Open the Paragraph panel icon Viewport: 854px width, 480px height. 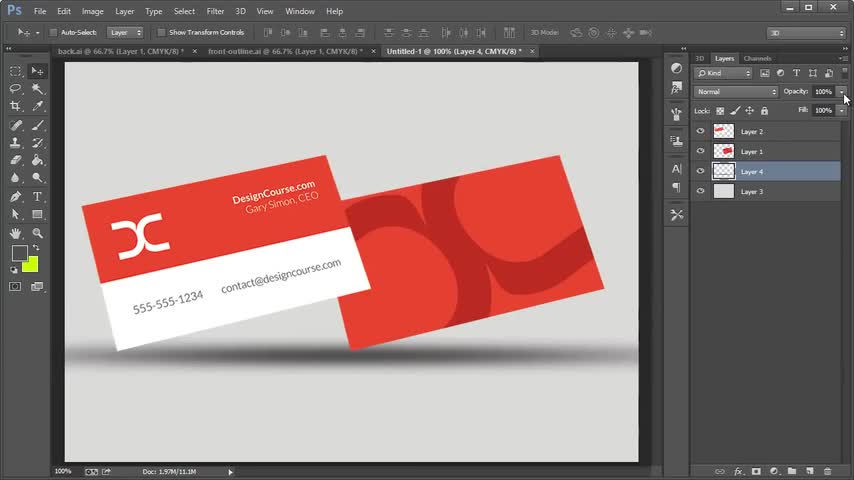pyautogui.click(x=676, y=187)
